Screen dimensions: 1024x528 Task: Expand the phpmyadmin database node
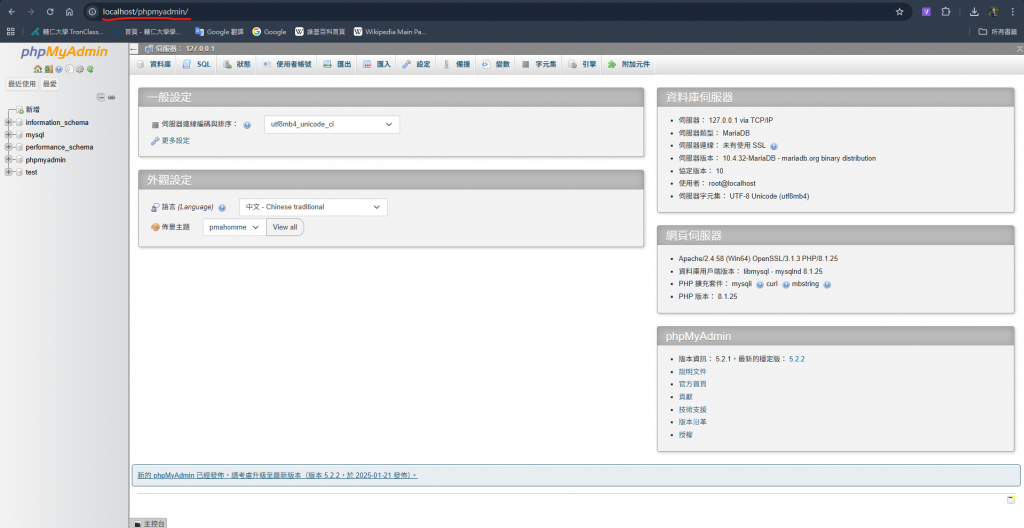tap(8, 159)
